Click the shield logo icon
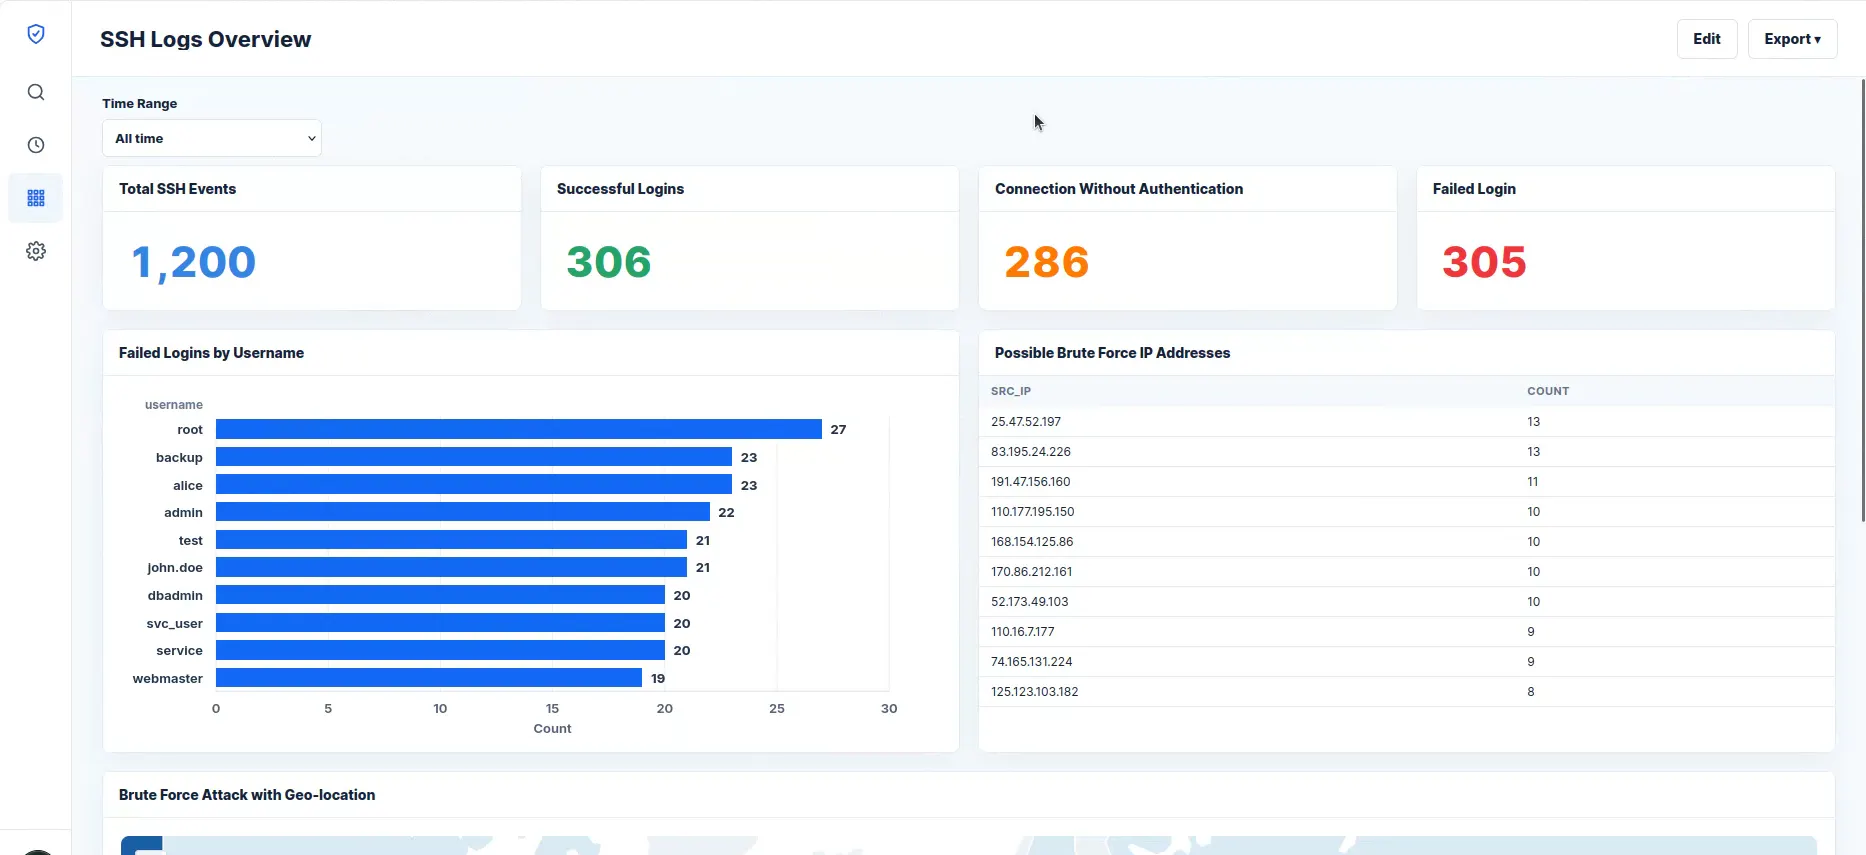The width and height of the screenshot is (1866, 855). (36, 34)
